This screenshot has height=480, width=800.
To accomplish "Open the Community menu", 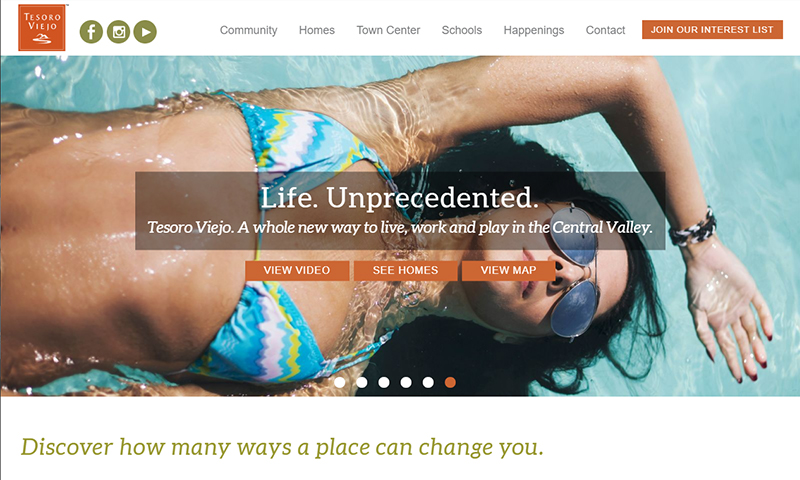I will [x=248, y=31].
